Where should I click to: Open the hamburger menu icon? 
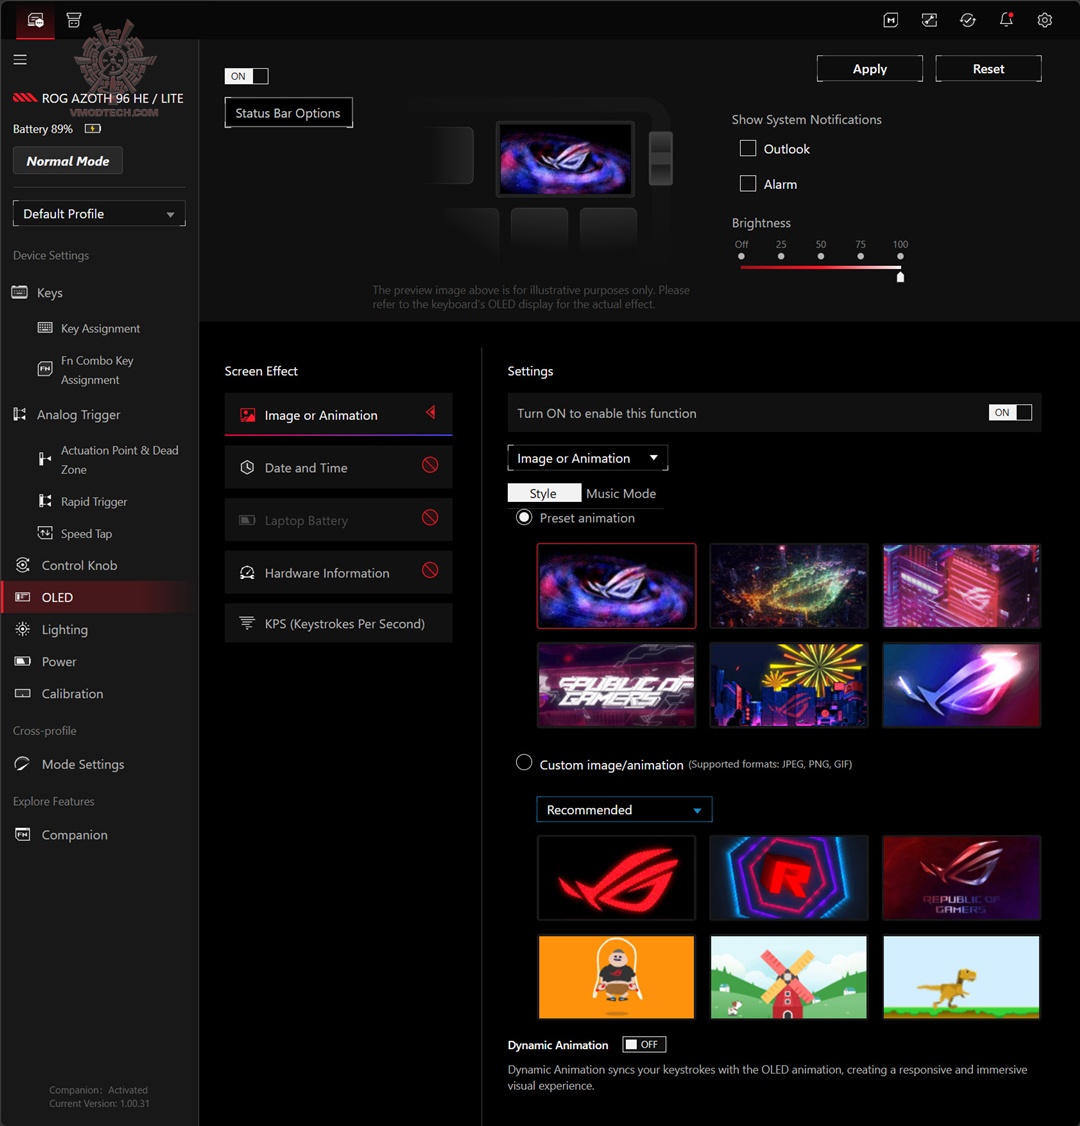point(20,60)
